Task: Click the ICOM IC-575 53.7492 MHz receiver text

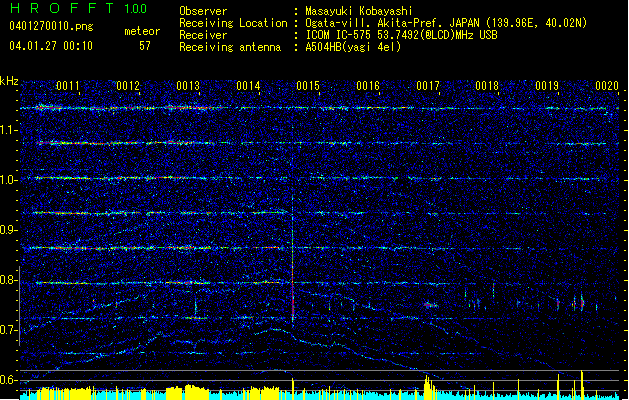Action: (401, 35)
